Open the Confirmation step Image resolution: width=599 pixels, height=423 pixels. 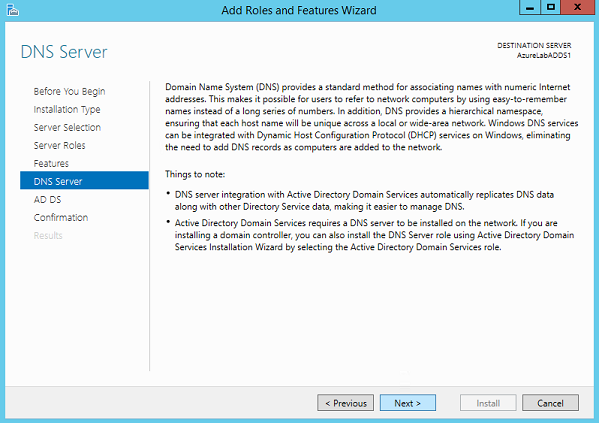[61, 217]
